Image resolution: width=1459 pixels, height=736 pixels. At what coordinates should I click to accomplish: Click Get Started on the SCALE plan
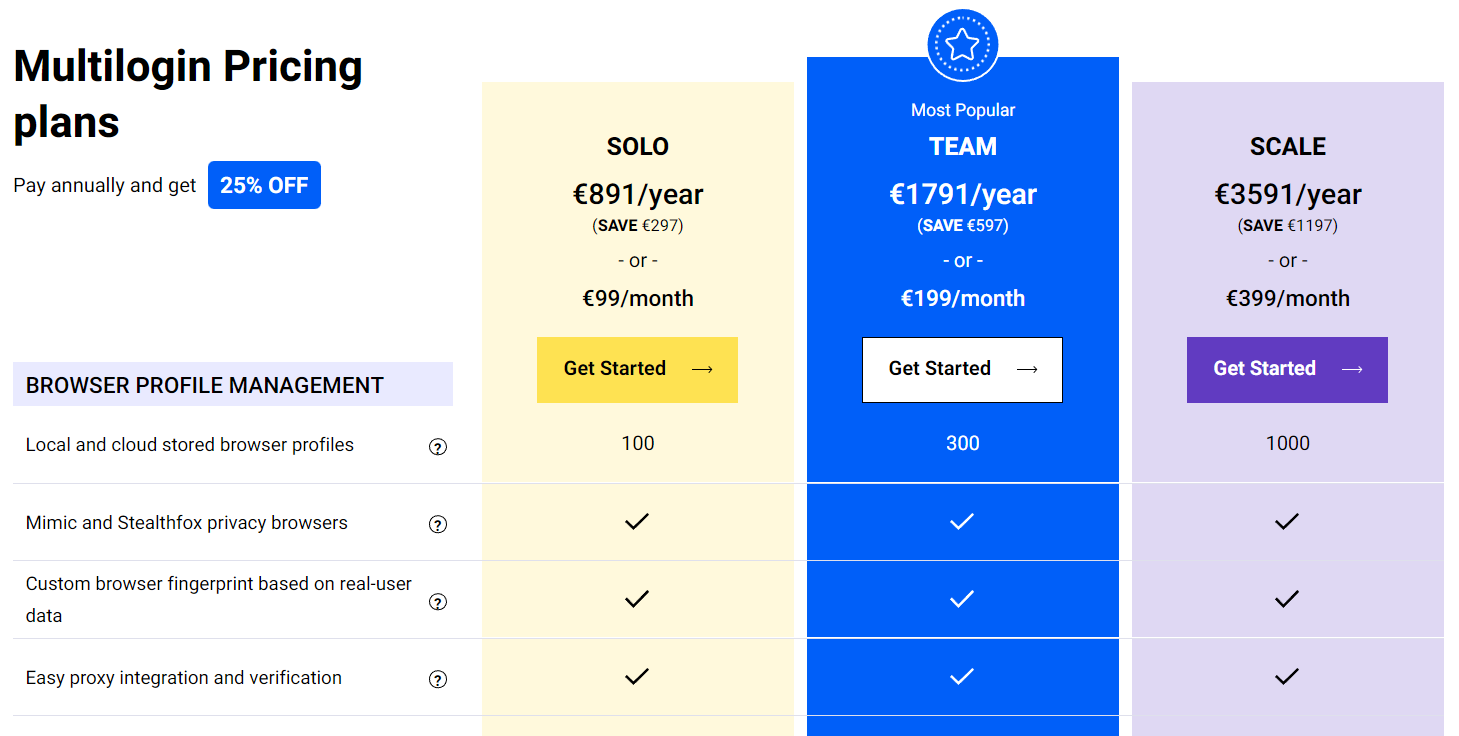pyautogui.click(x=1287, y=369)
